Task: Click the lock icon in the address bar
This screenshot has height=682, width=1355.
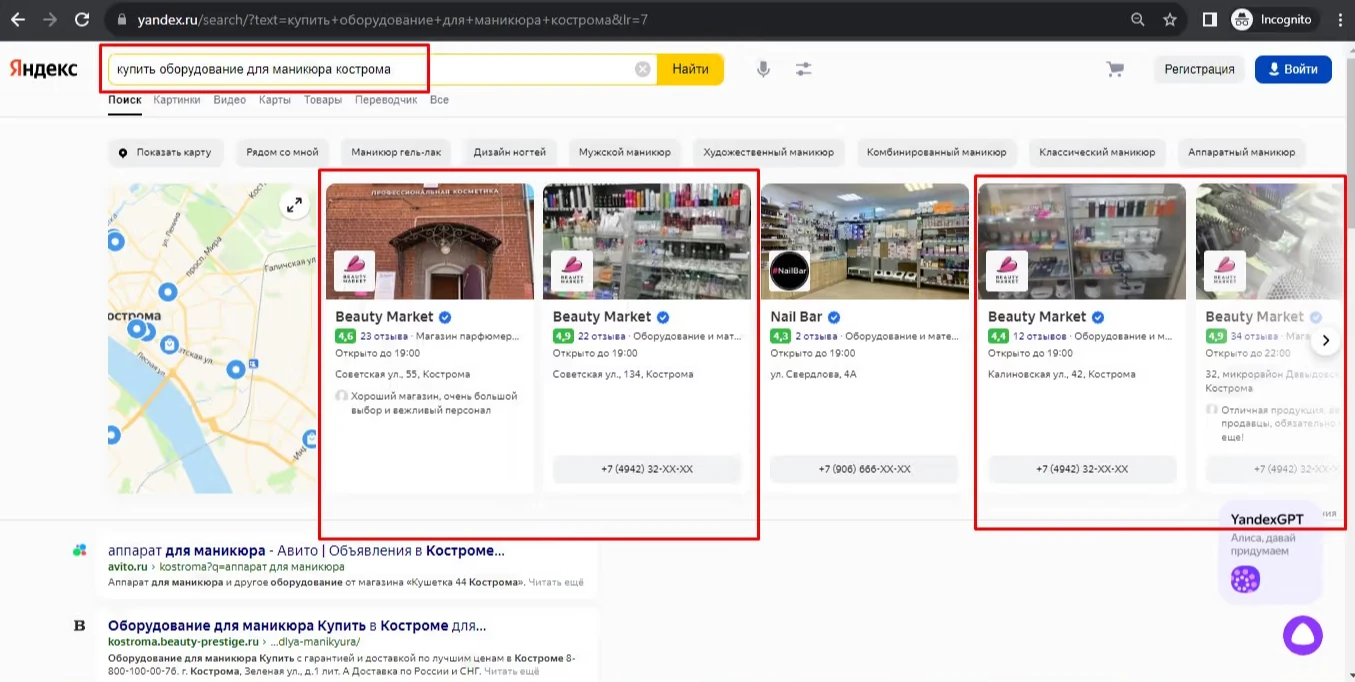Action: (x=121, y=19)
